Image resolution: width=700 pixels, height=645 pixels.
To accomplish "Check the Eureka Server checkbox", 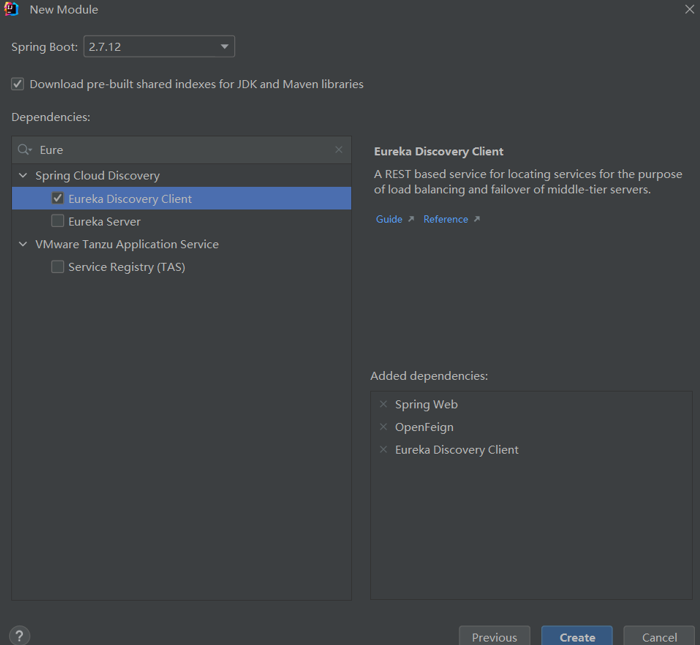I will [x=58, y=221].
